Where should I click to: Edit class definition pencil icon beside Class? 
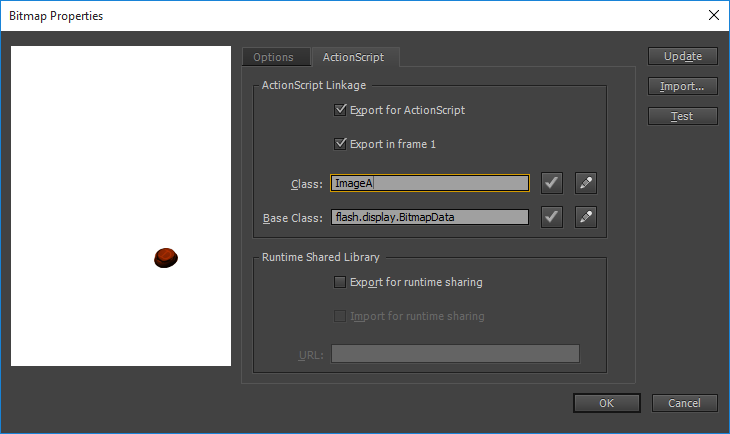[x=586, y=183]
